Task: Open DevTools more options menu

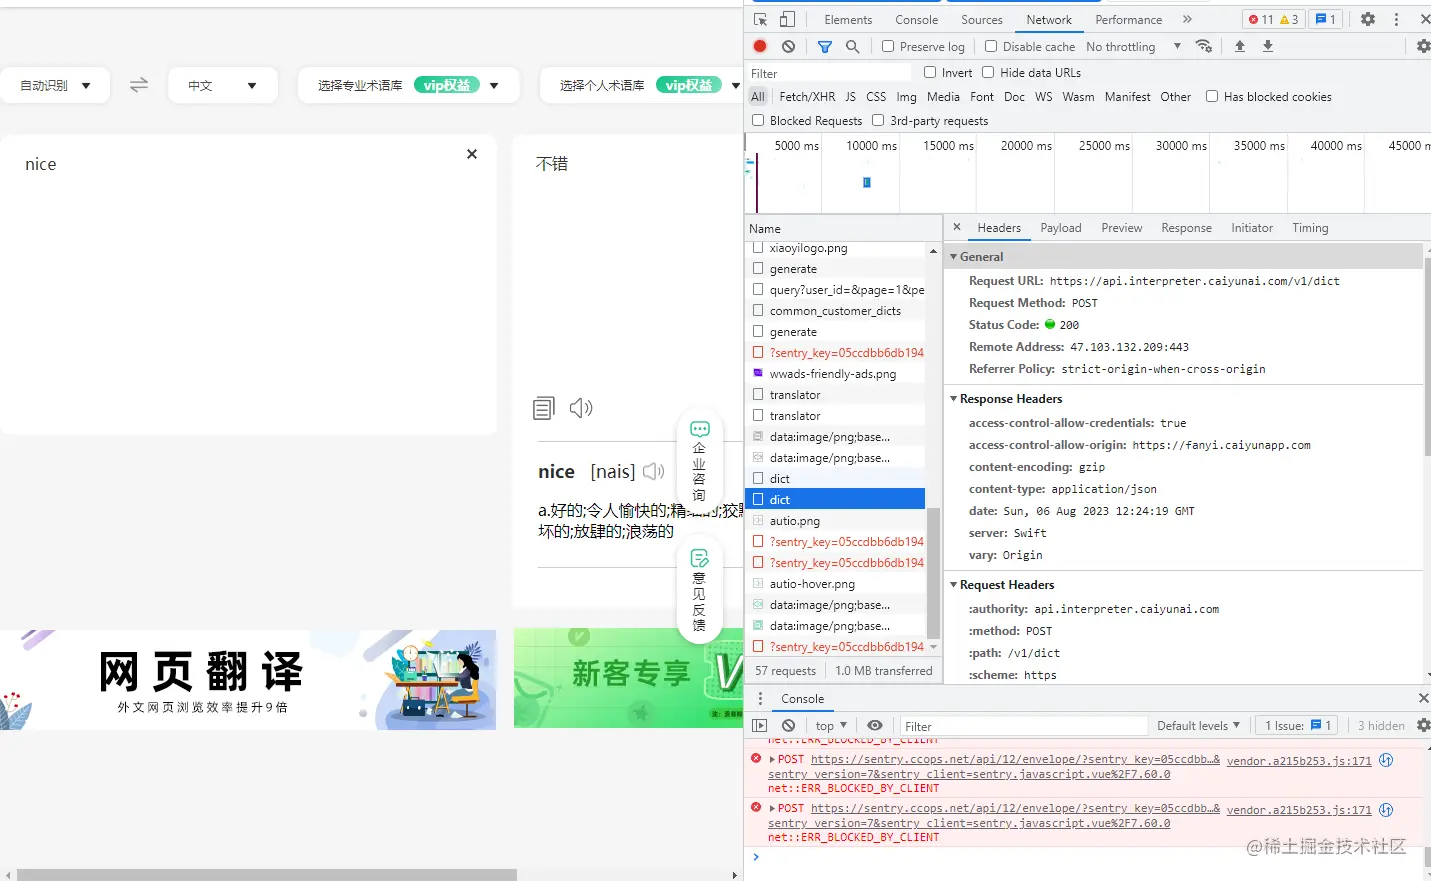Action: (x=1397, y=19)
